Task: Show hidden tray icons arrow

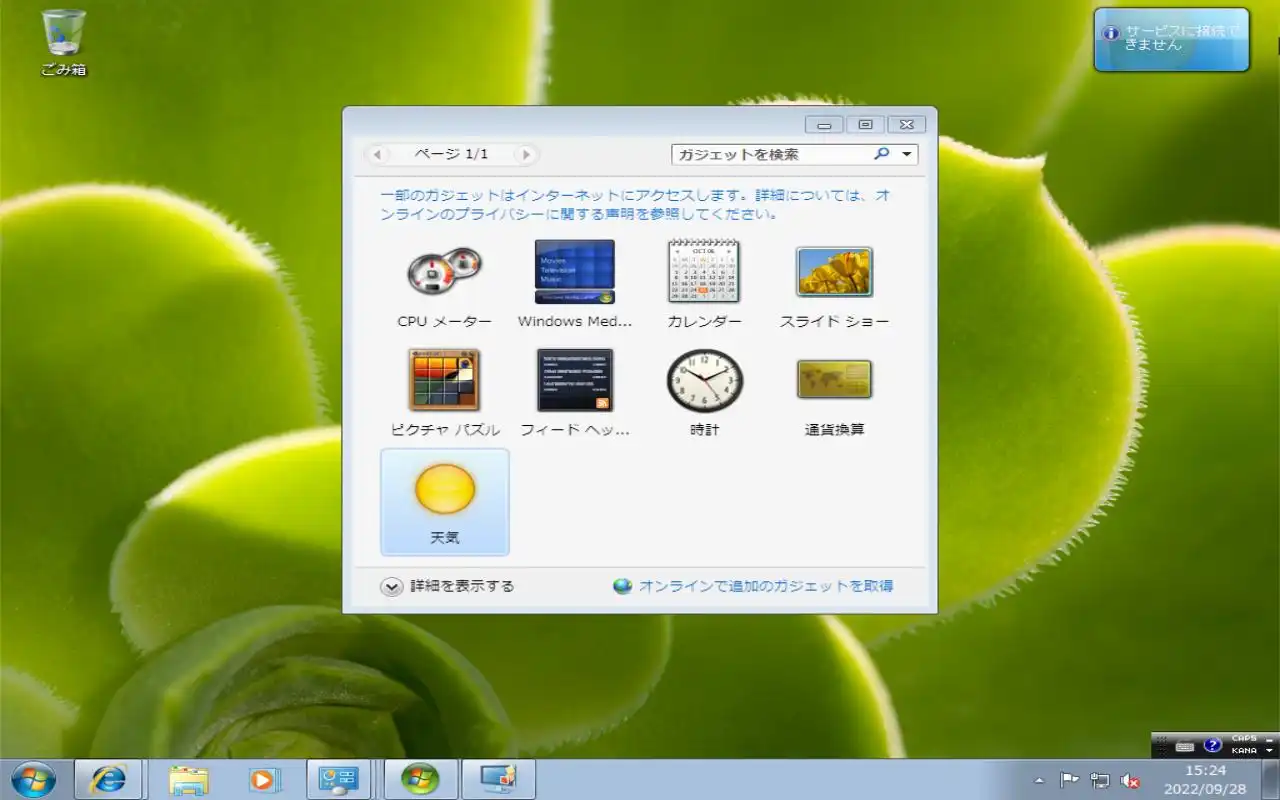Action: [1038, 780]
